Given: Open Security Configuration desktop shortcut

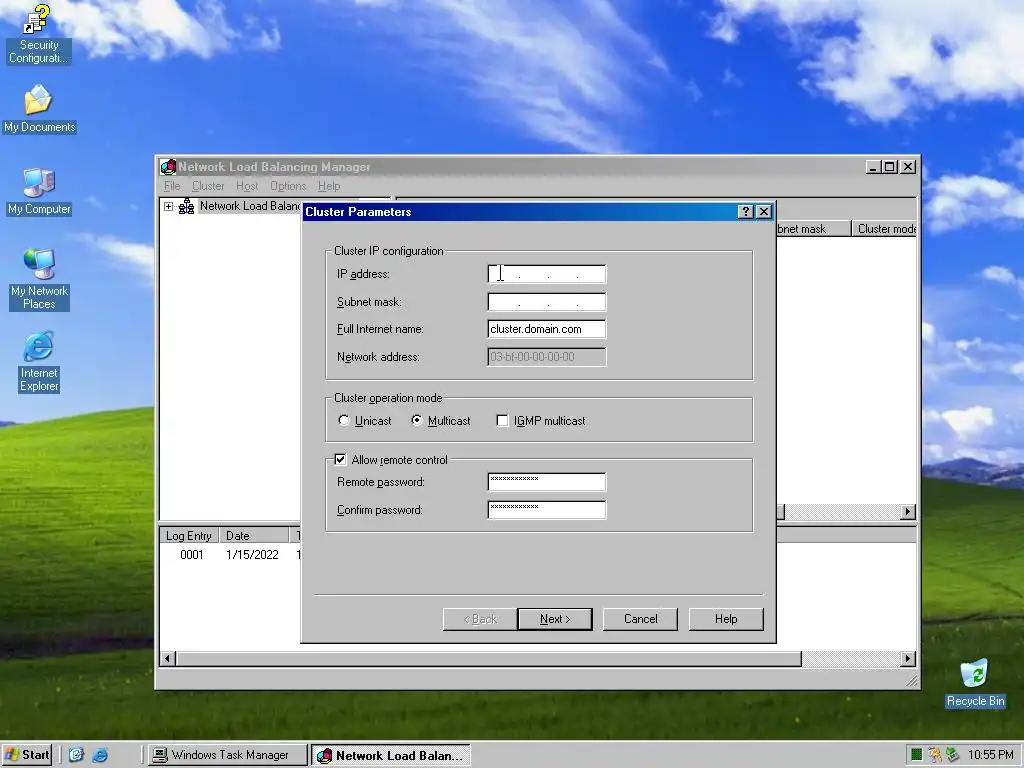Looking at the screenshot, I should 38,34.
